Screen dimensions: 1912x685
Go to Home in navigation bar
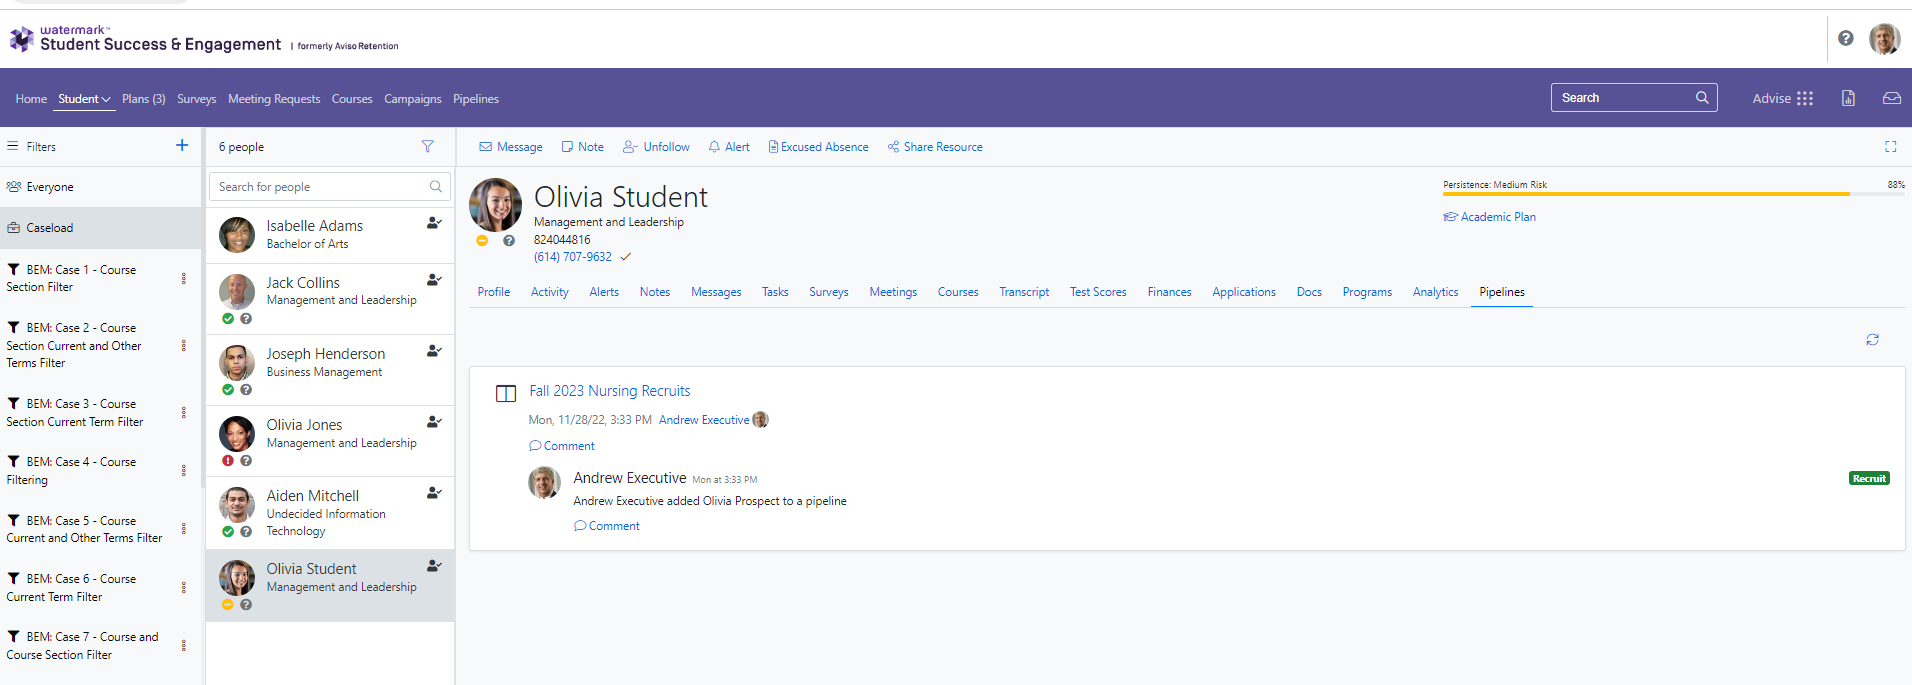click(31, 99)
